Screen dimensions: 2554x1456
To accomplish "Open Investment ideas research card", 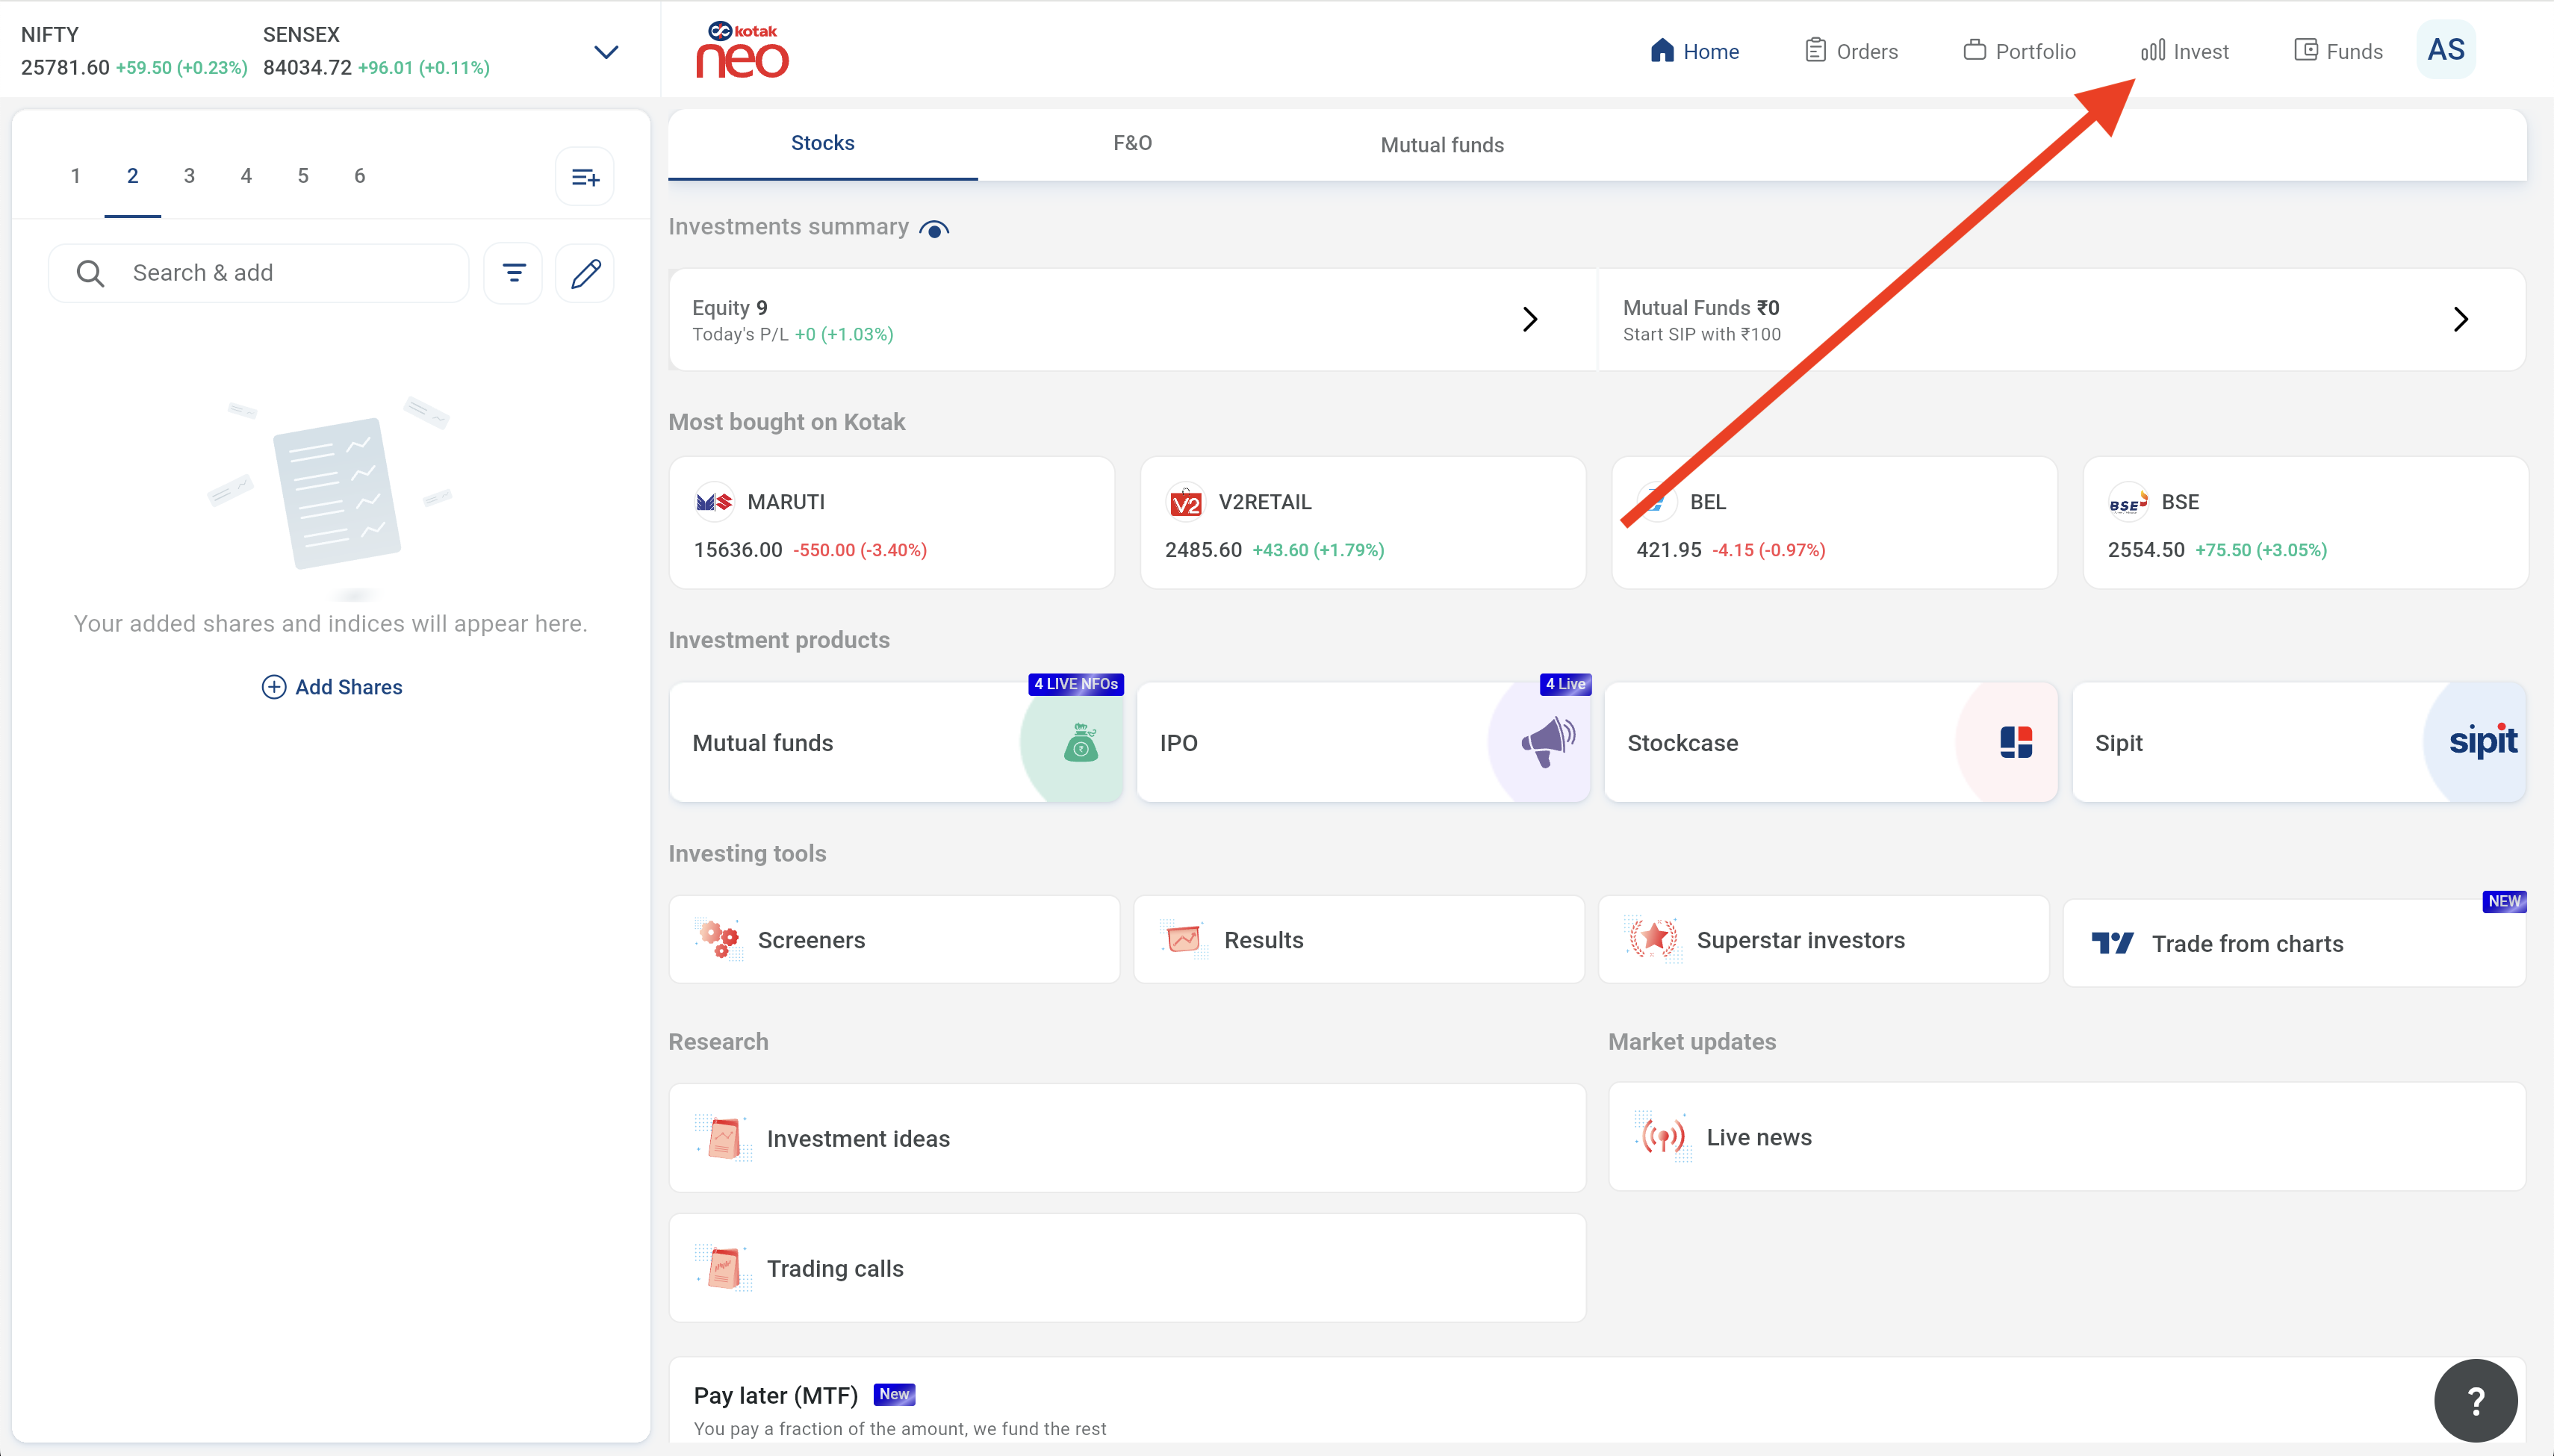I will coord(1127,1138).
